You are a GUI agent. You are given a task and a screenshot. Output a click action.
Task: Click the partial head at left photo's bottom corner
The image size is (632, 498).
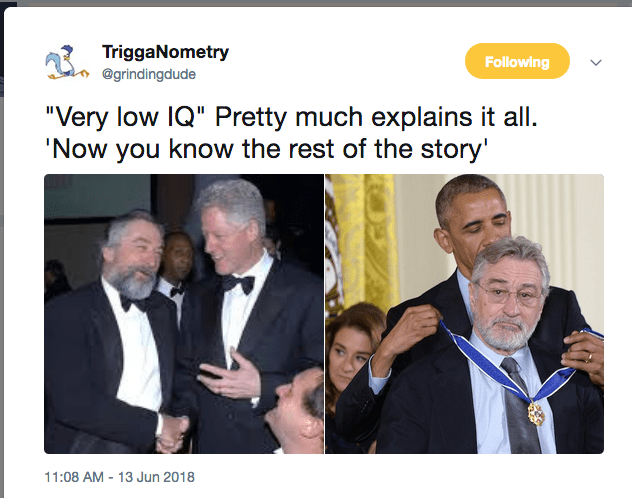pos(301,410)
